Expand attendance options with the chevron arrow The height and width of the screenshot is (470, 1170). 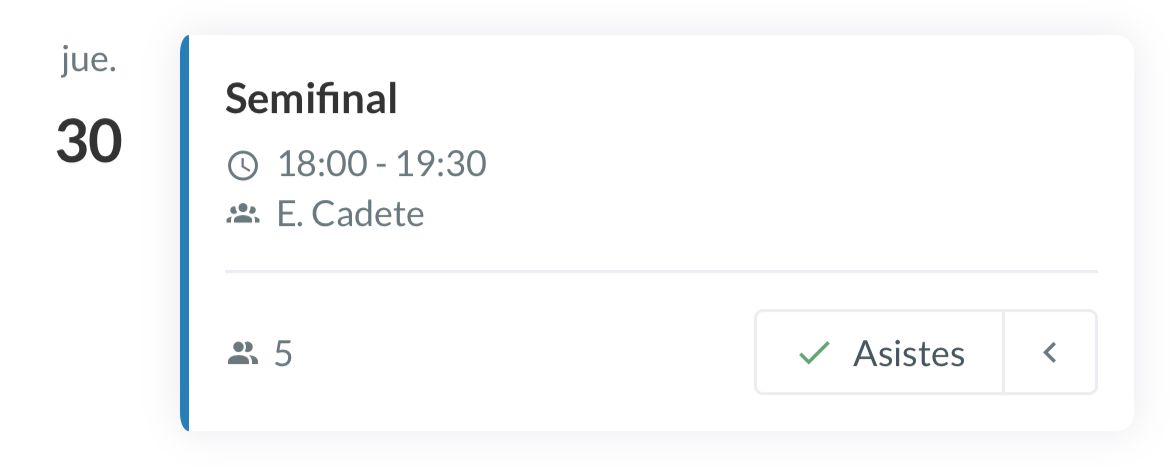tap(1049, 352)
